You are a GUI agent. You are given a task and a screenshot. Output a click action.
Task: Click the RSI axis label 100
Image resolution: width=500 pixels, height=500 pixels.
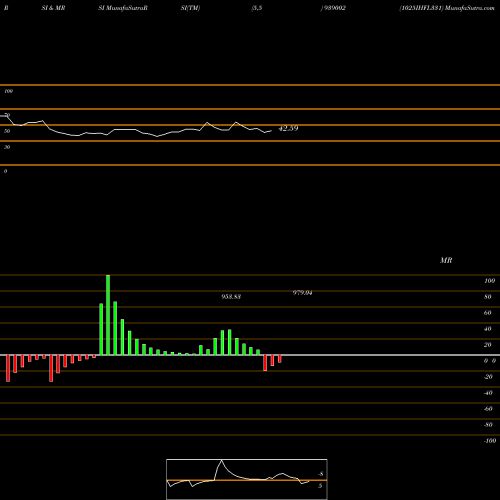(8, 91)
